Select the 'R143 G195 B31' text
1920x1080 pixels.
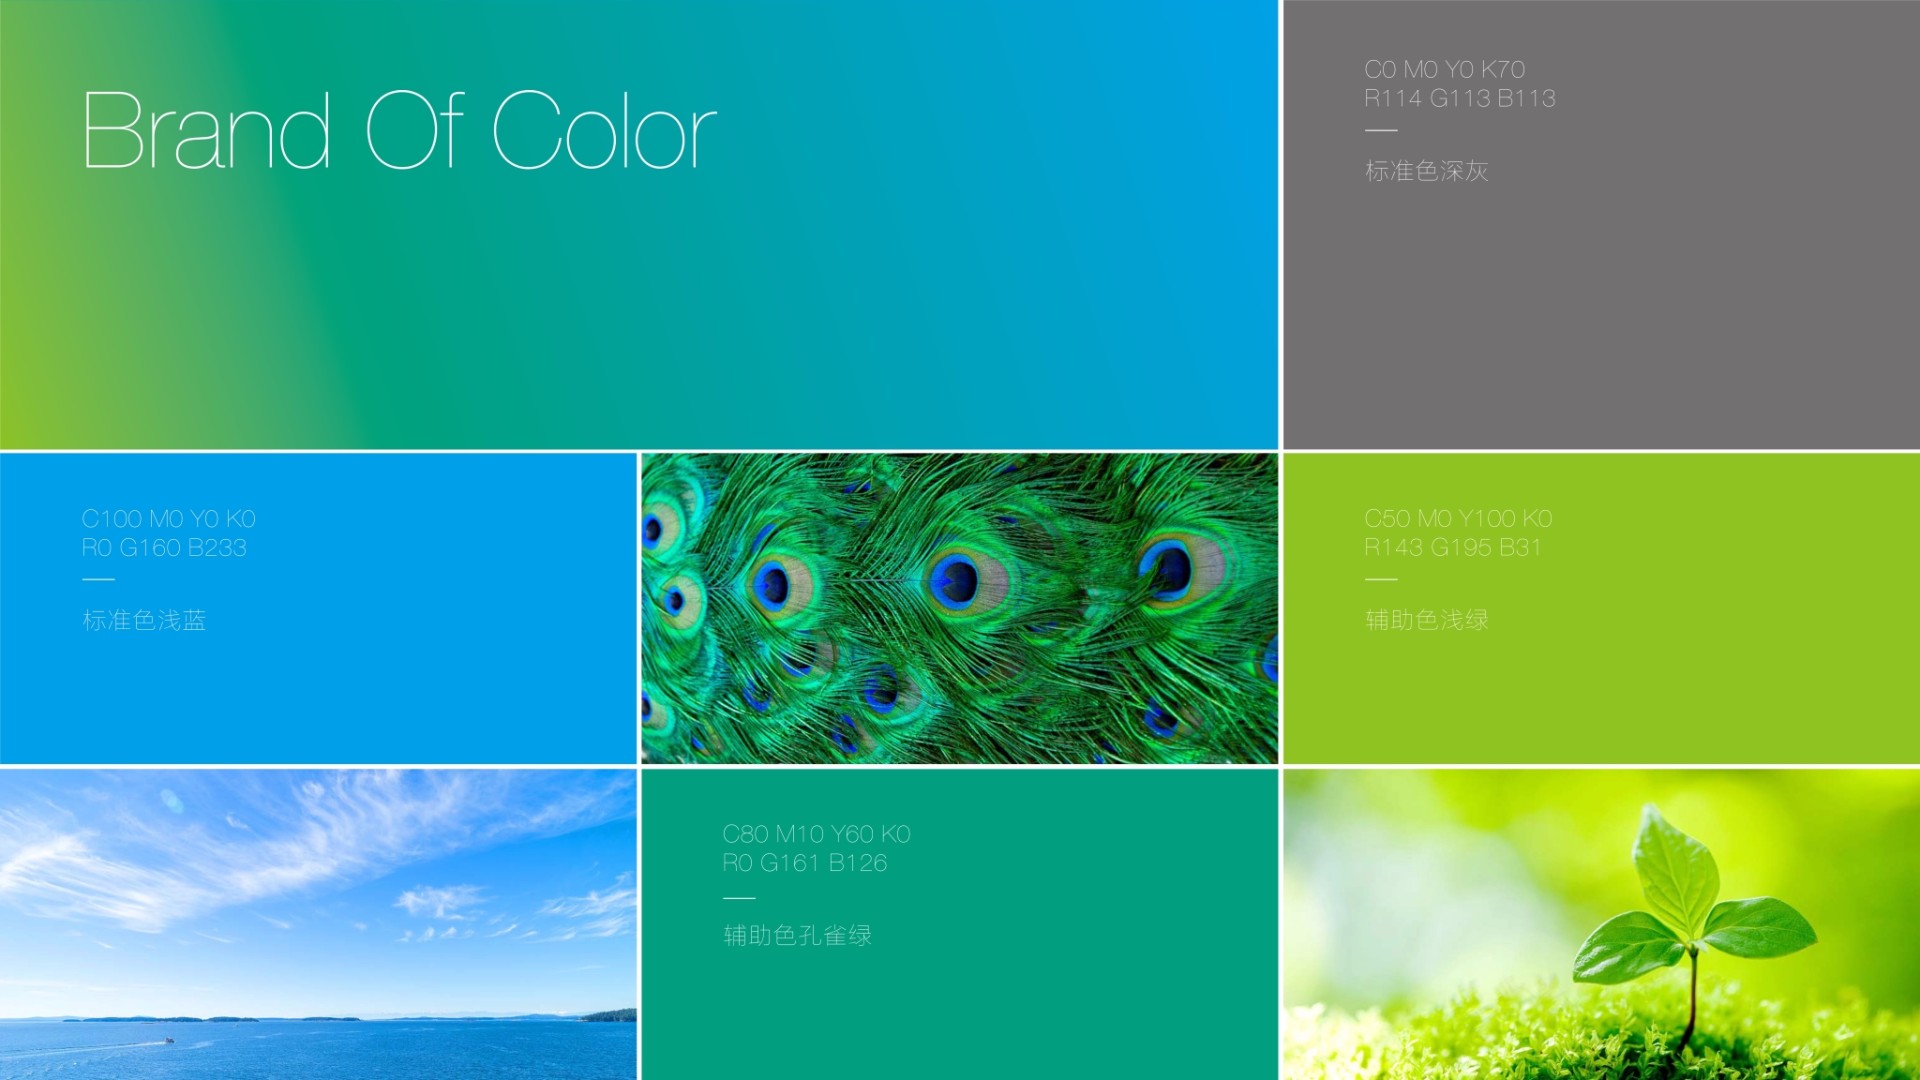coord(1453,547)
